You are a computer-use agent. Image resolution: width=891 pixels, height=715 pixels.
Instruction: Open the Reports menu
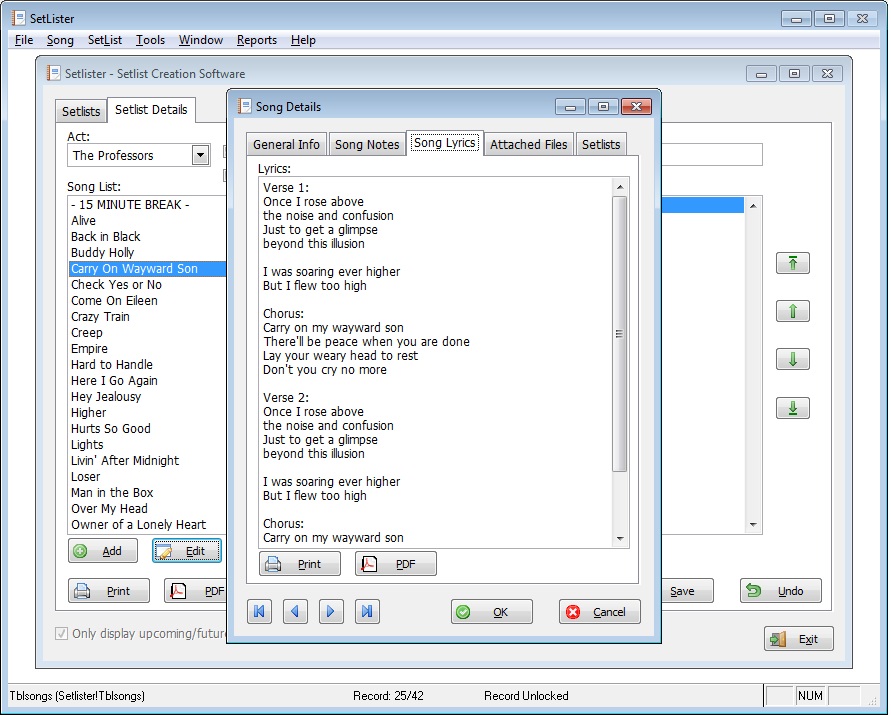(256, 40)
